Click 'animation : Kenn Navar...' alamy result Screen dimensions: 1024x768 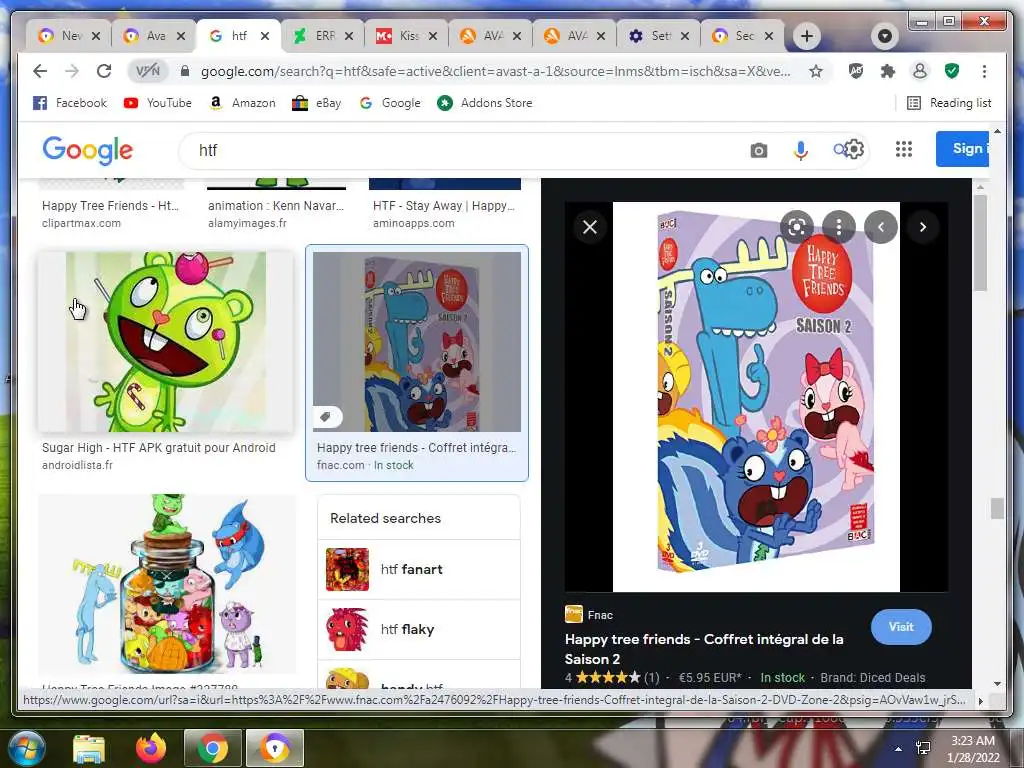276,206
